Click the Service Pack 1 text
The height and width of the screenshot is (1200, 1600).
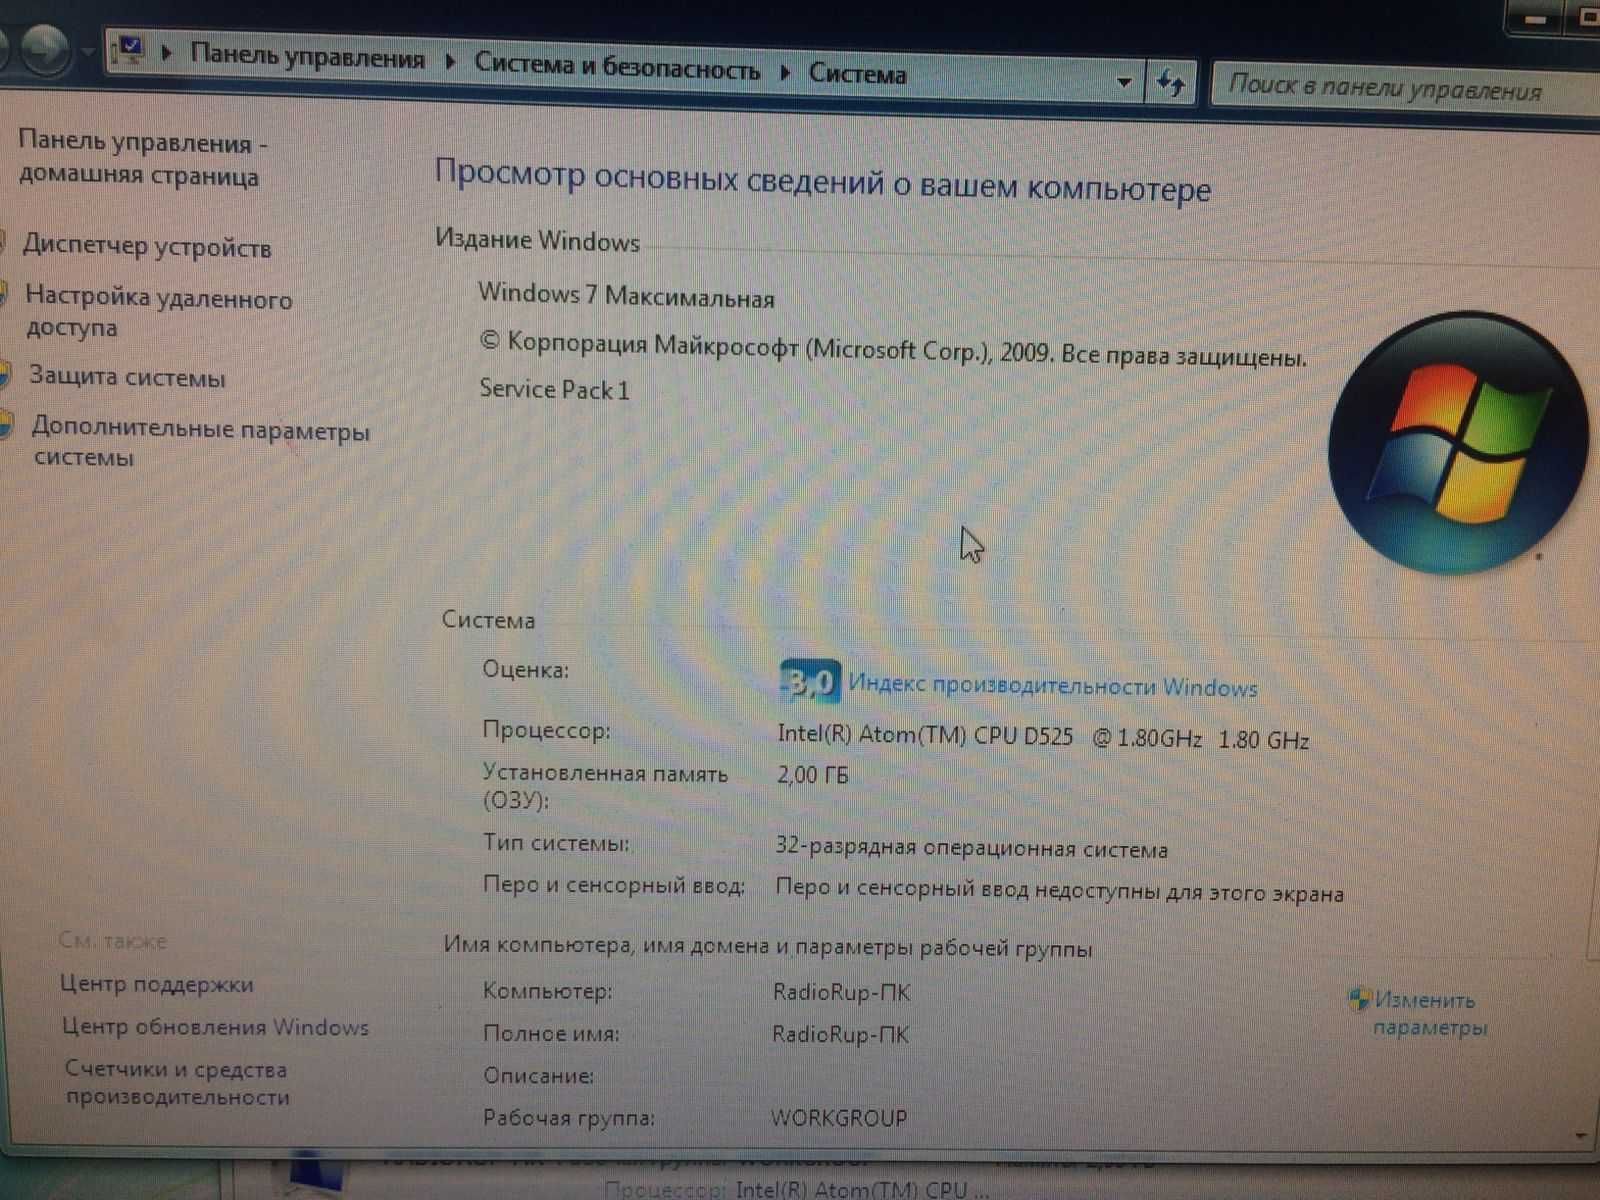(554, 389)
